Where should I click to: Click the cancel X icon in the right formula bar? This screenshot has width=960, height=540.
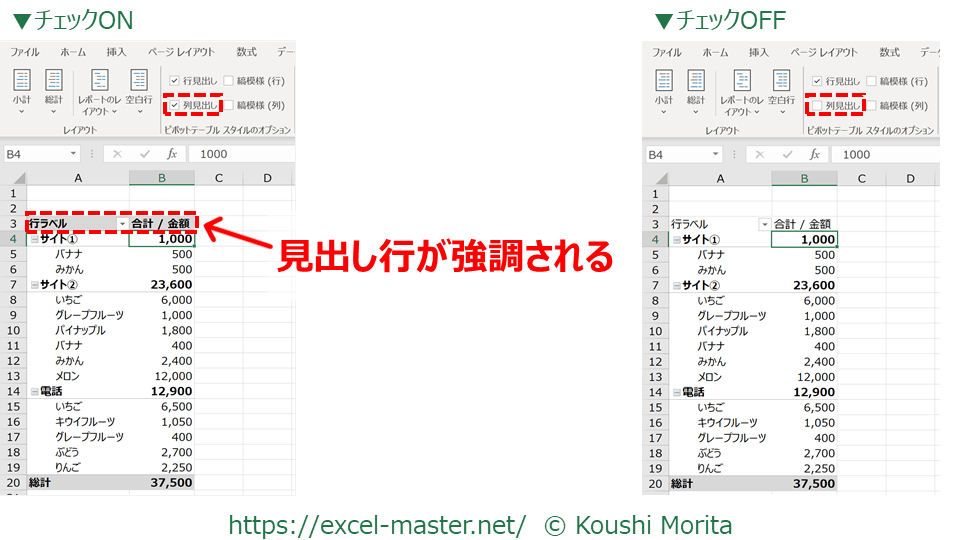(x=760, y=155)
